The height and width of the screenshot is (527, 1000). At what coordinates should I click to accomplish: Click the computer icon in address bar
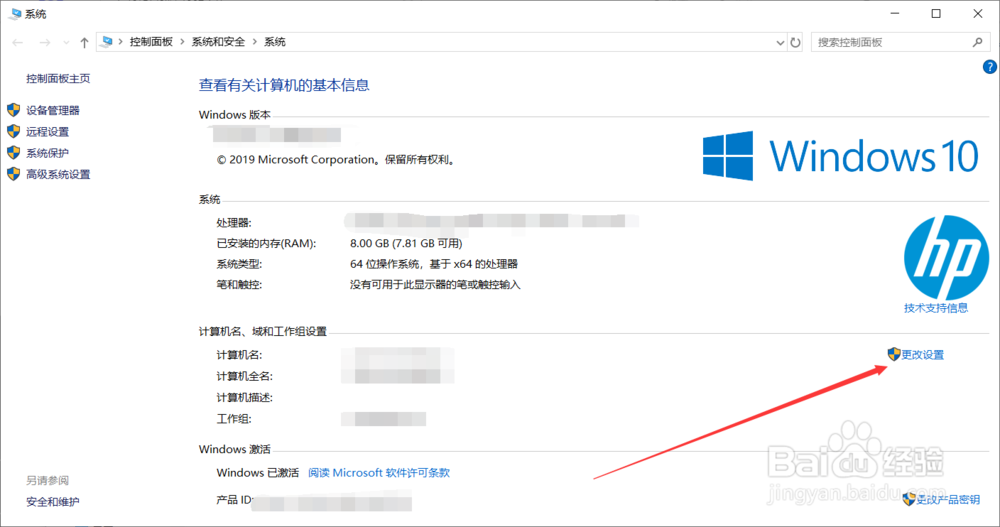[107, 41]
